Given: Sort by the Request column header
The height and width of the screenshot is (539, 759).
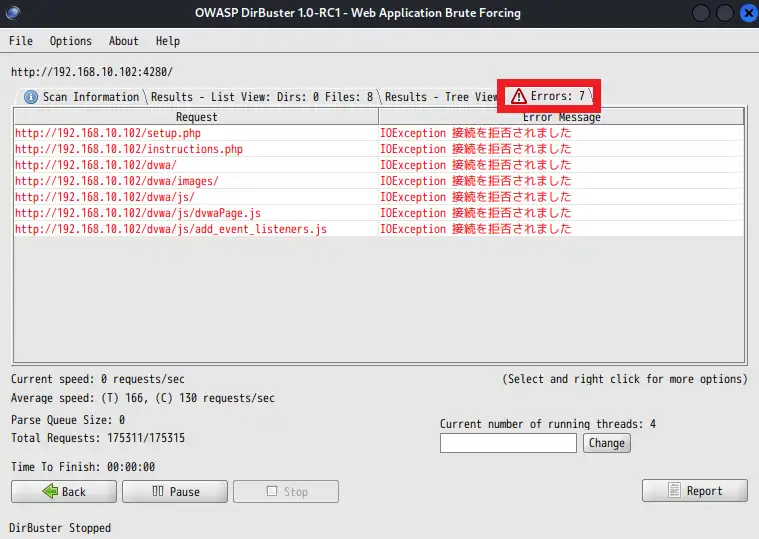Looking at the screenshot, I should click(x=196, y=117).
